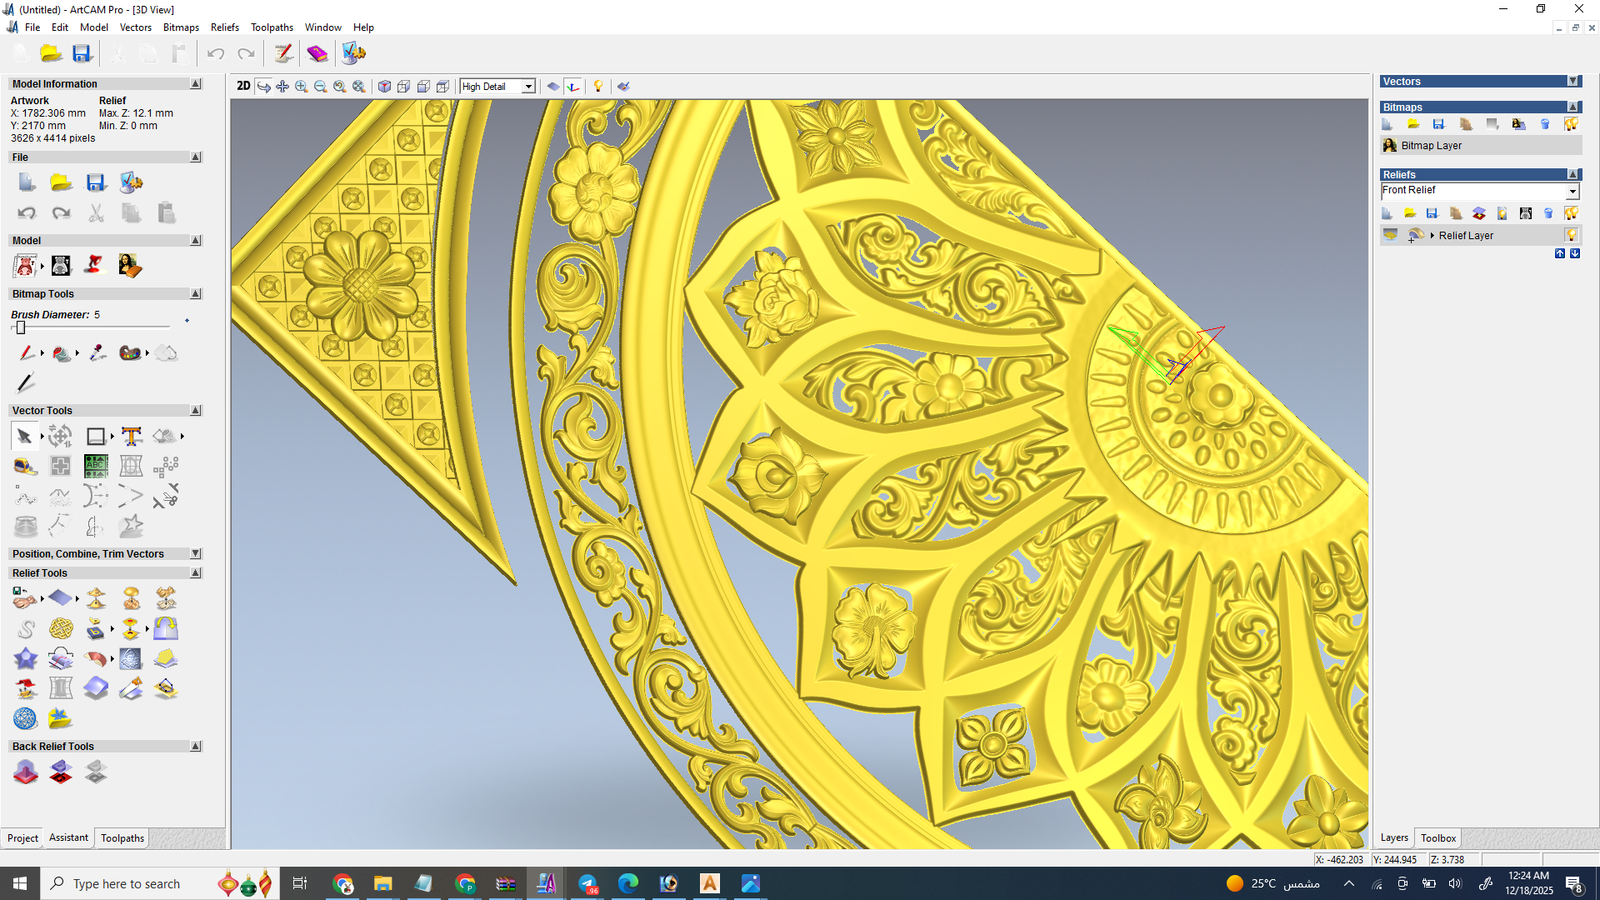Pick the bitmap eyedropper colour tool
The image size is (1600, 900).
97,353
